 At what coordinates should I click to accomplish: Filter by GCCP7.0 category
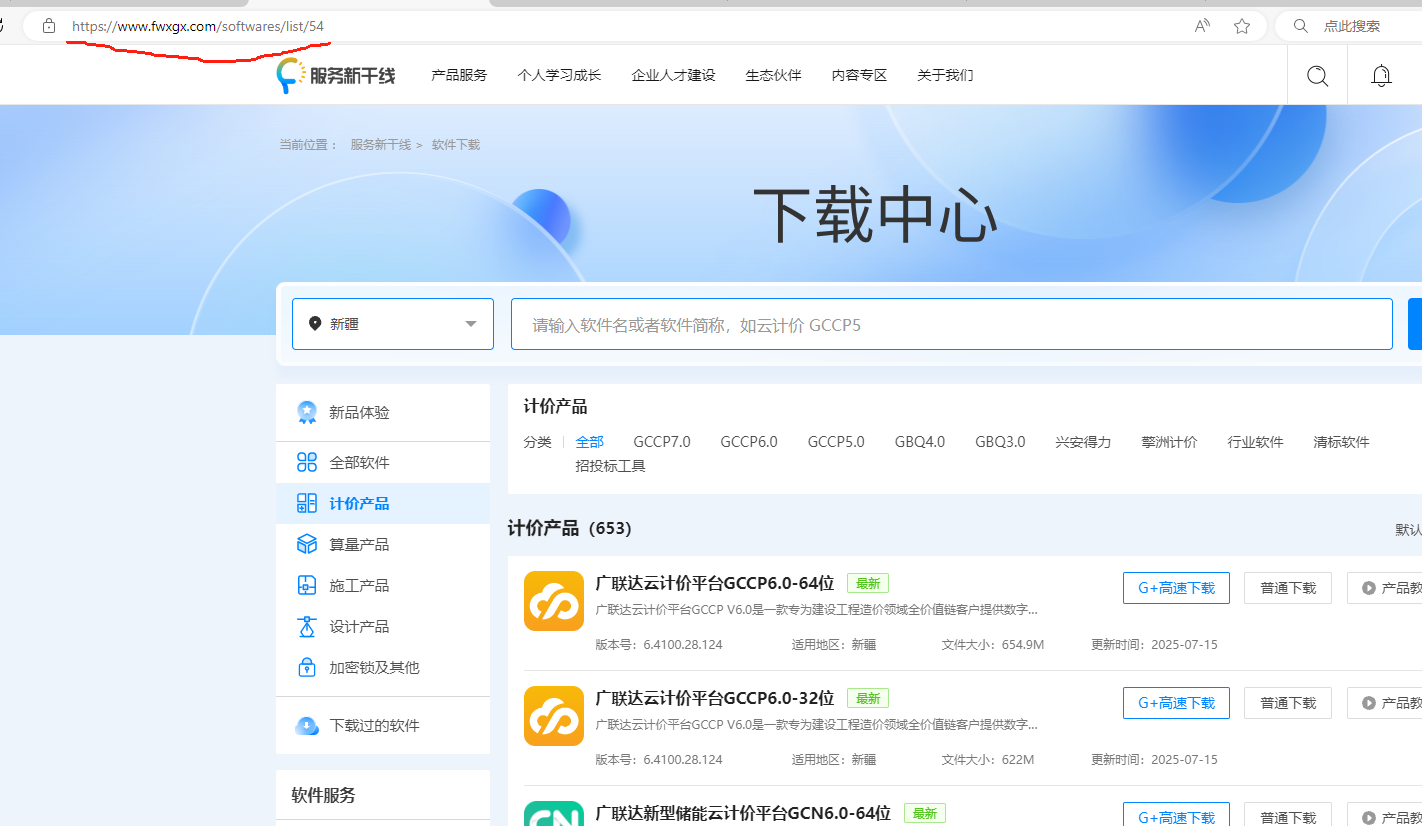pos(662,442)
